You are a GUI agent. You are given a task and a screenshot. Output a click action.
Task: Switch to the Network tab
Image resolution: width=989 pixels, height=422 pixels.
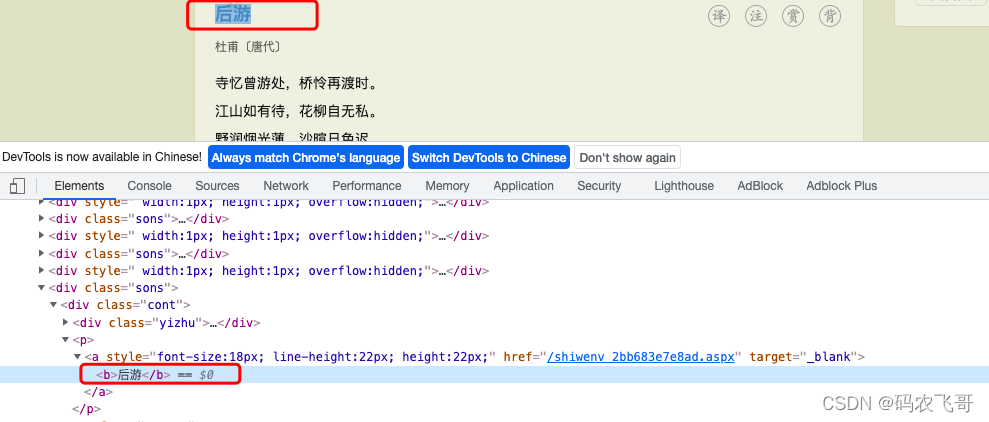(286, 185)
